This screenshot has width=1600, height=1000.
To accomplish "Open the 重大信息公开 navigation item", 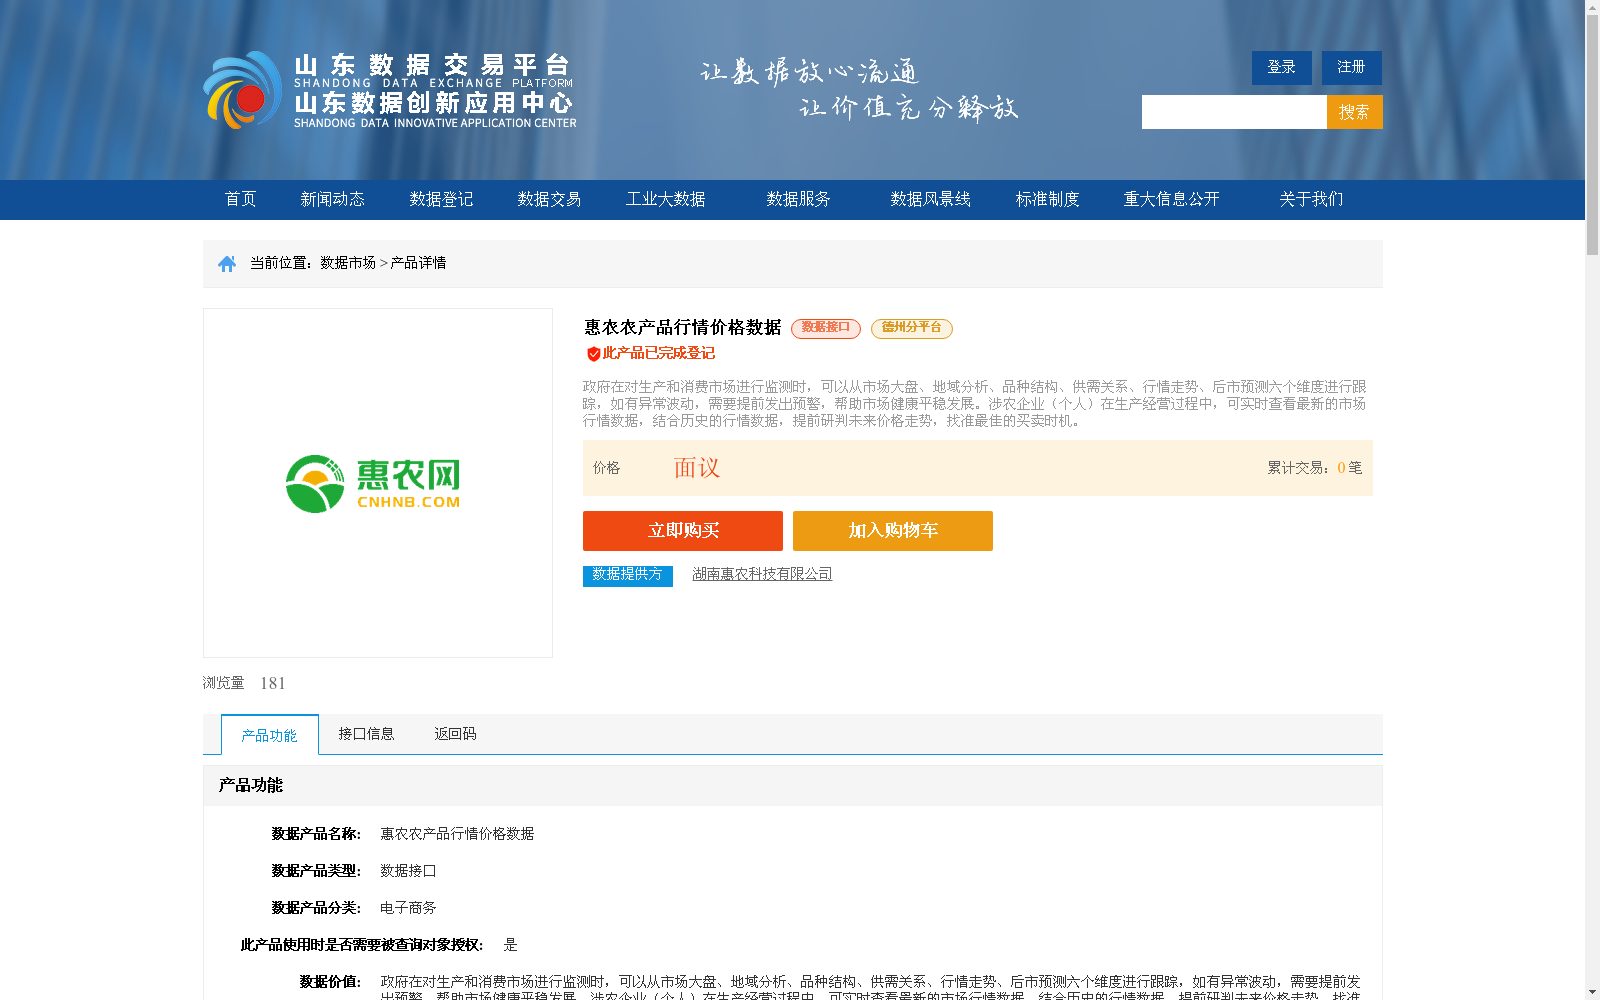I will pos(1171,200).
